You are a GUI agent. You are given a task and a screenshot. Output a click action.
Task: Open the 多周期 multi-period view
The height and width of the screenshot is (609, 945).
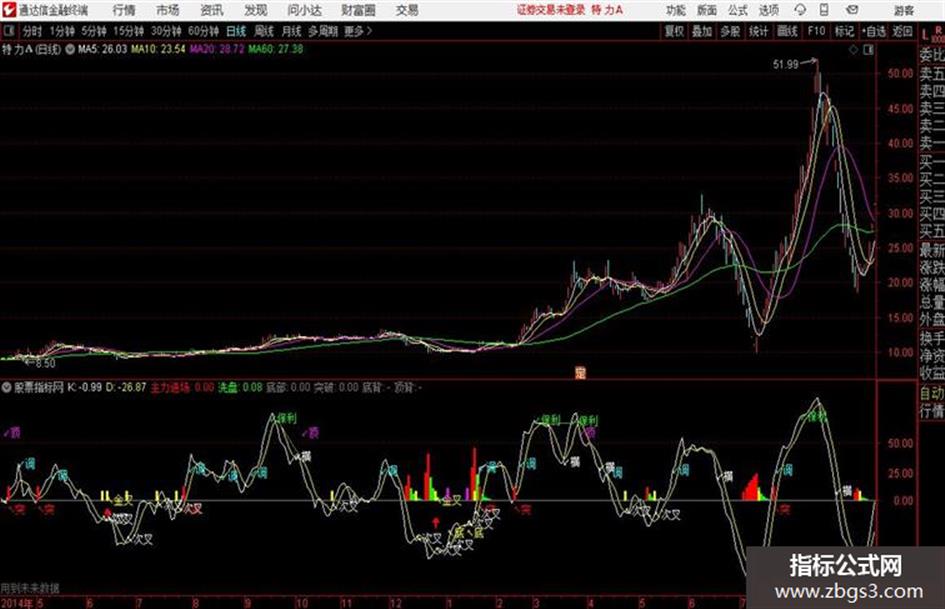click(323, 31)
